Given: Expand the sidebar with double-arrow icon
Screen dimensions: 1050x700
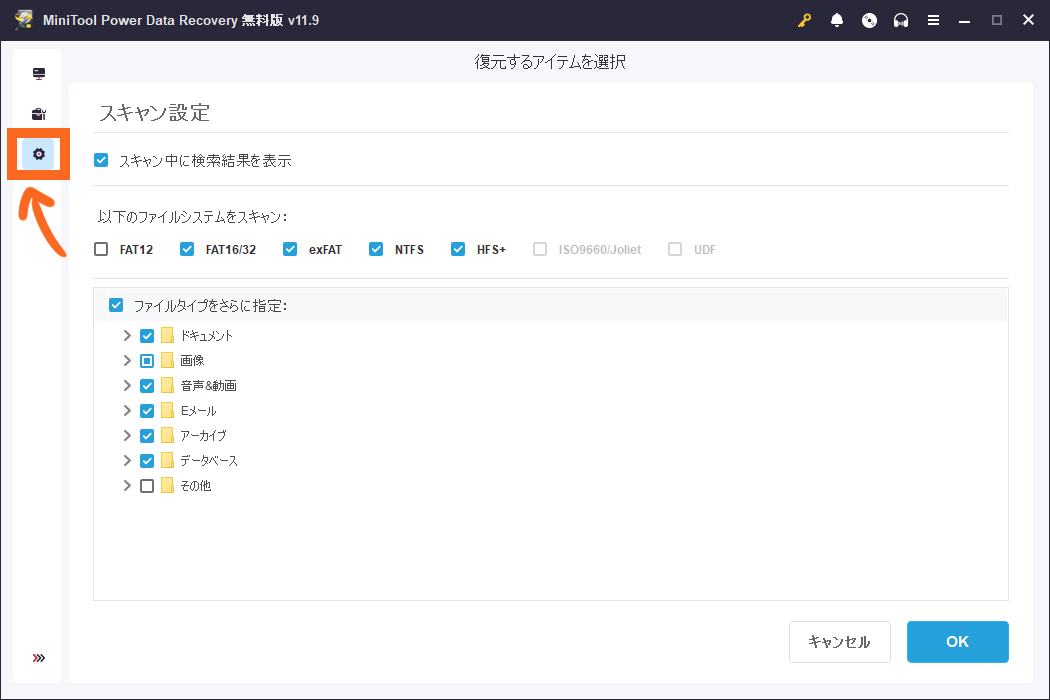Looking at the screenshot, I should coord(39,658).
